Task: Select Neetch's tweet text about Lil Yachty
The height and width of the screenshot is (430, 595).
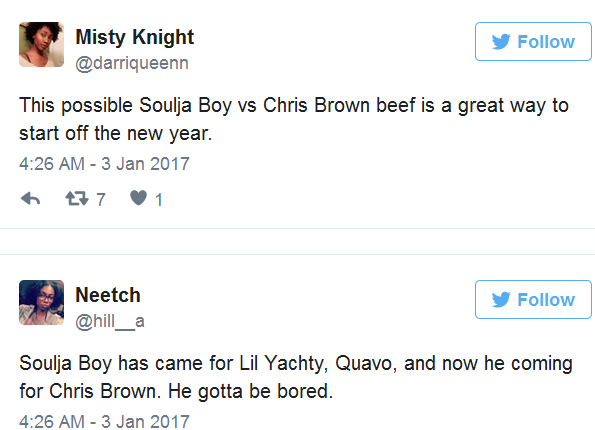Action: [296, 377]
